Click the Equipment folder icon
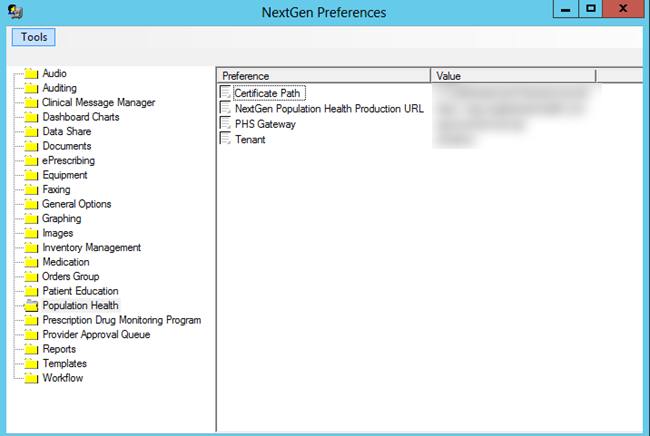This screenshot has height=436, width=650. tap(31, 175)
